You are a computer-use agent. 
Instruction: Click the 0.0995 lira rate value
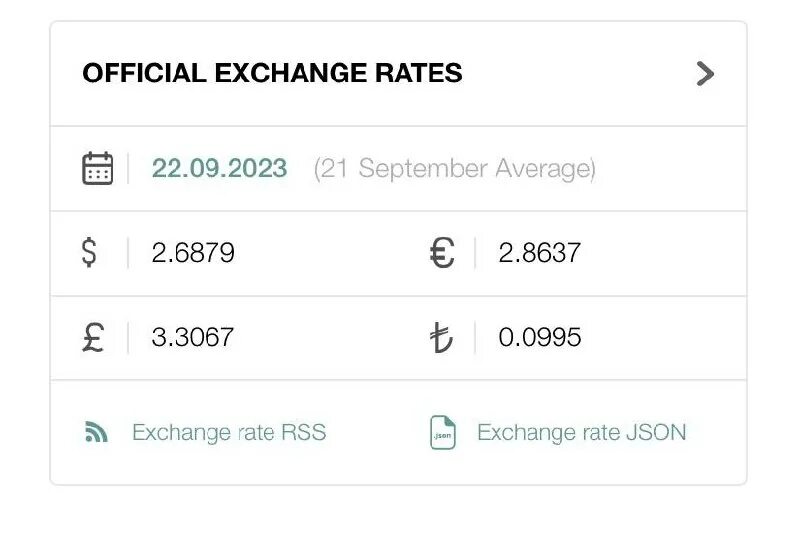(x=540, y=337)
